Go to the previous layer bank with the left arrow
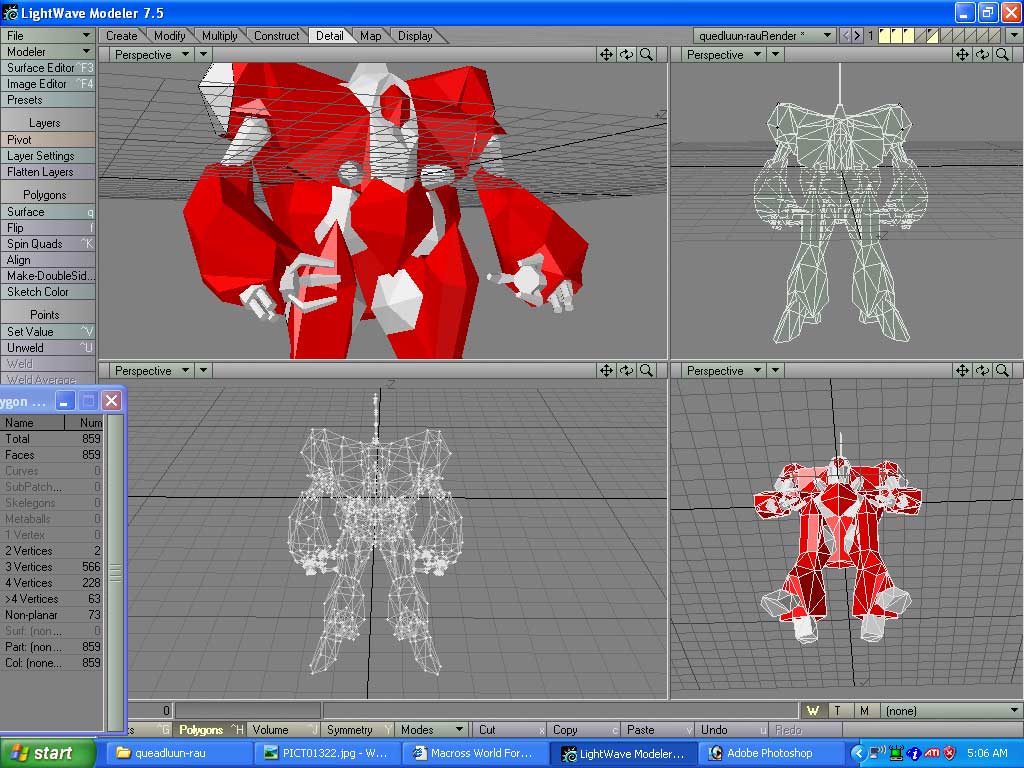Viewport: 1024px width, 768px height. tap(845, 35)
